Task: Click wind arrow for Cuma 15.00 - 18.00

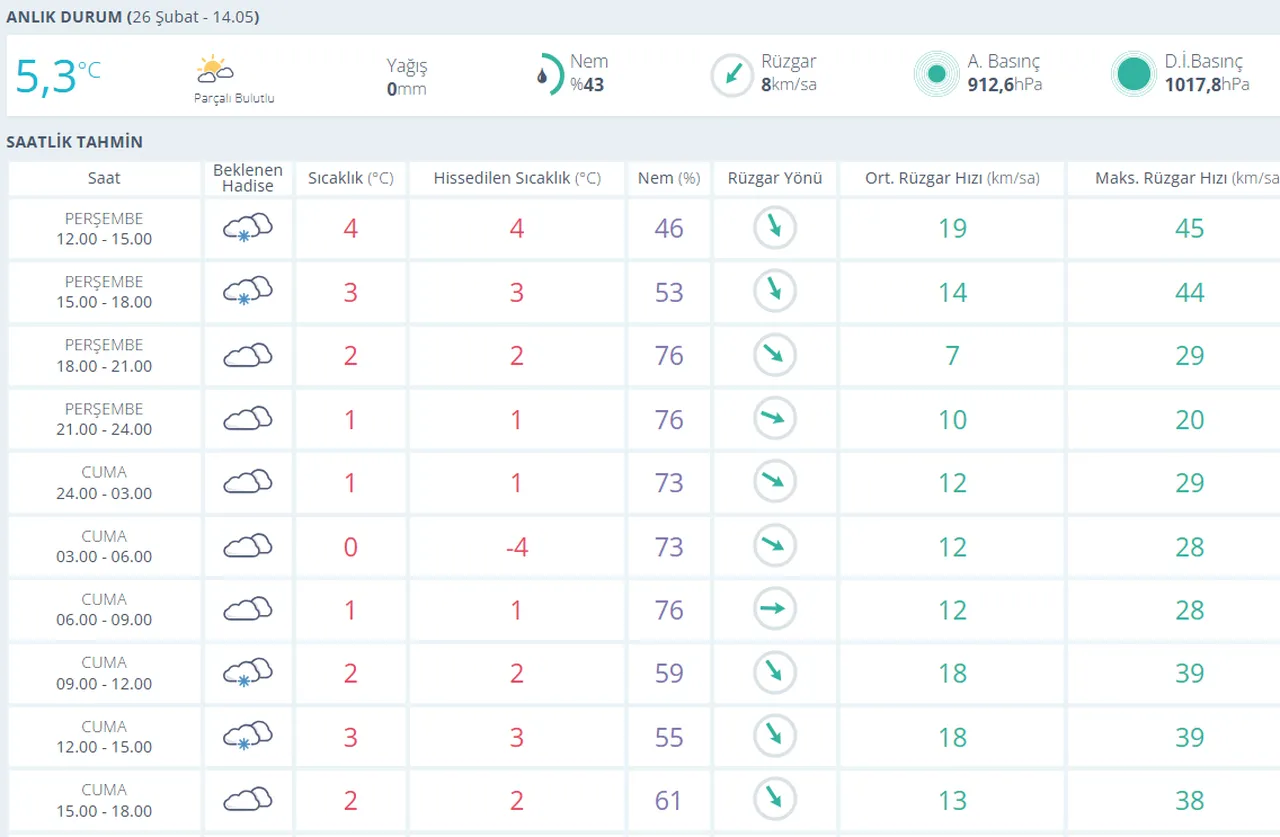Action: point(774,800)
